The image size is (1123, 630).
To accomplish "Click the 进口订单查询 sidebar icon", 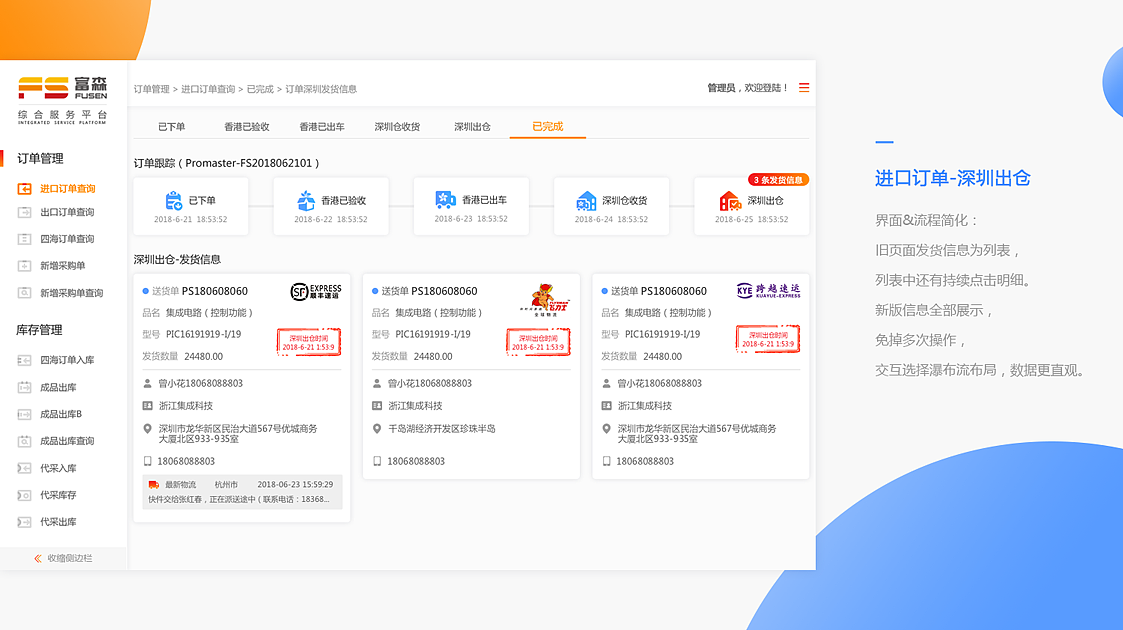I will 24,188.
